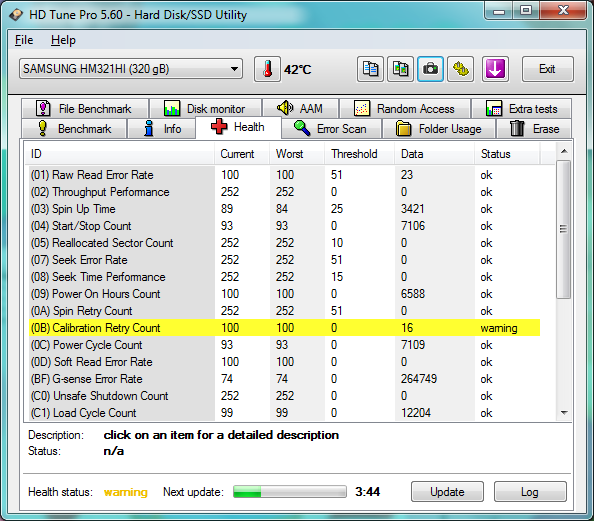The height and width of the screenshot is (521, 594).
Task: Click the scroll up arrow of the list
Action: pos(564,151)
